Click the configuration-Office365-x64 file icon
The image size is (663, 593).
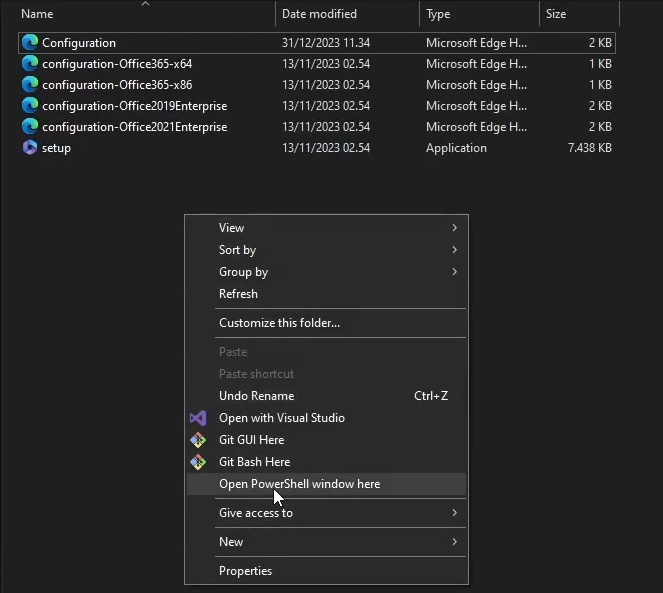pyautogui.click(x=30, y=64)
